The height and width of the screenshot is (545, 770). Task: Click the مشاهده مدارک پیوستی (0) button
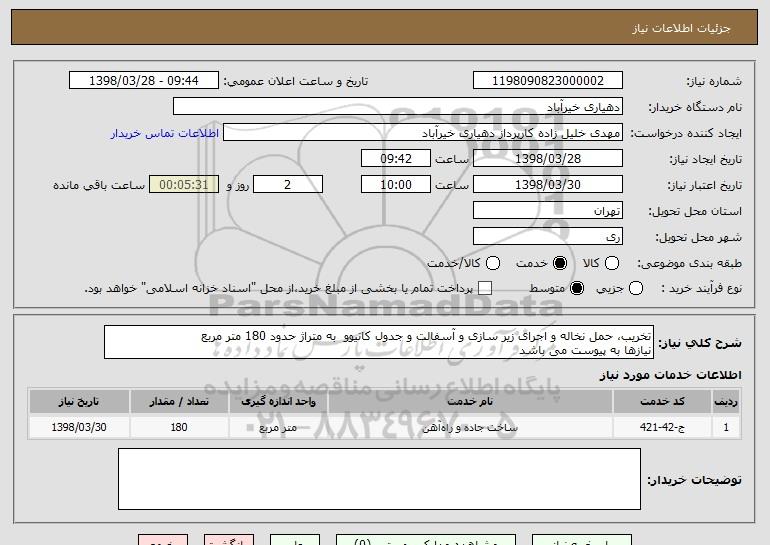coord(426,540)
